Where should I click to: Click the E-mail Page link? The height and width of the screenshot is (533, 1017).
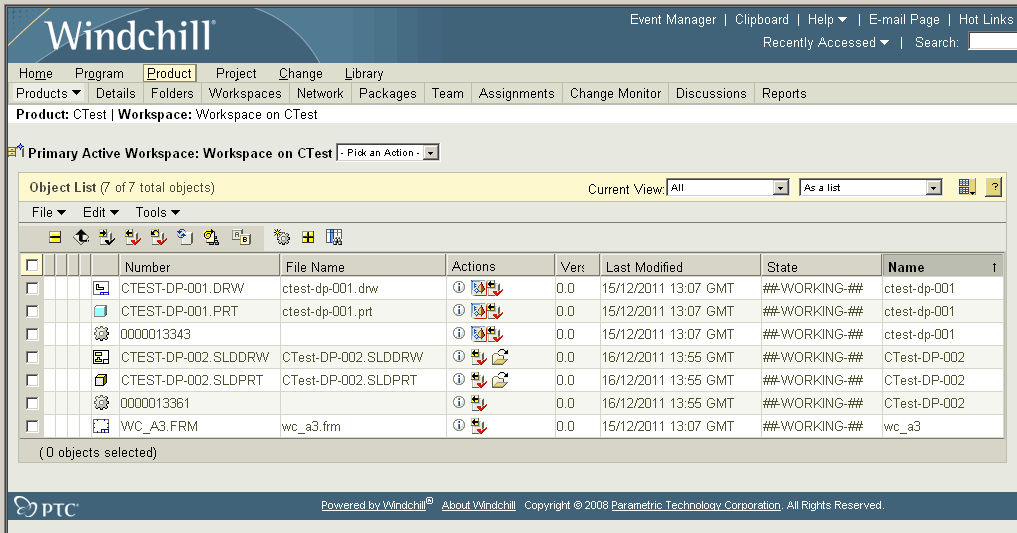click(904, 19)
